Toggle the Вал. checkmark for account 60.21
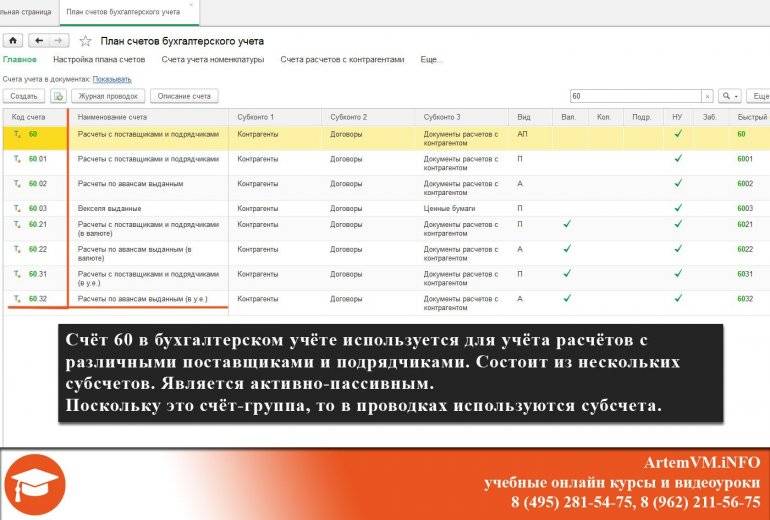 (566, 224)
